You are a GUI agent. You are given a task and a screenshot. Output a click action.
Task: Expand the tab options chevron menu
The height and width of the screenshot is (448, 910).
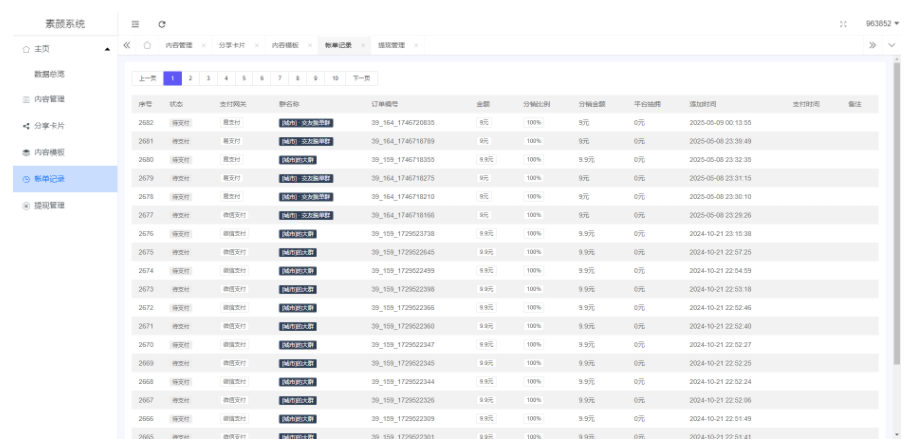pyautogui.click(x=892, y=47)
